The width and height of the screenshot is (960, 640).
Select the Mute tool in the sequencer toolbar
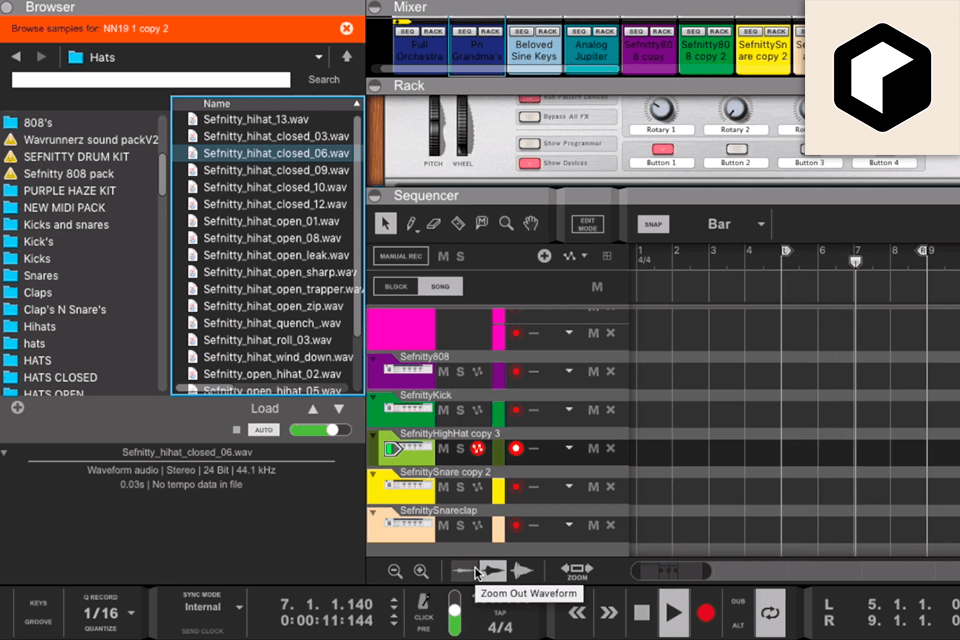pyautogui.click(x=482, y=224)
